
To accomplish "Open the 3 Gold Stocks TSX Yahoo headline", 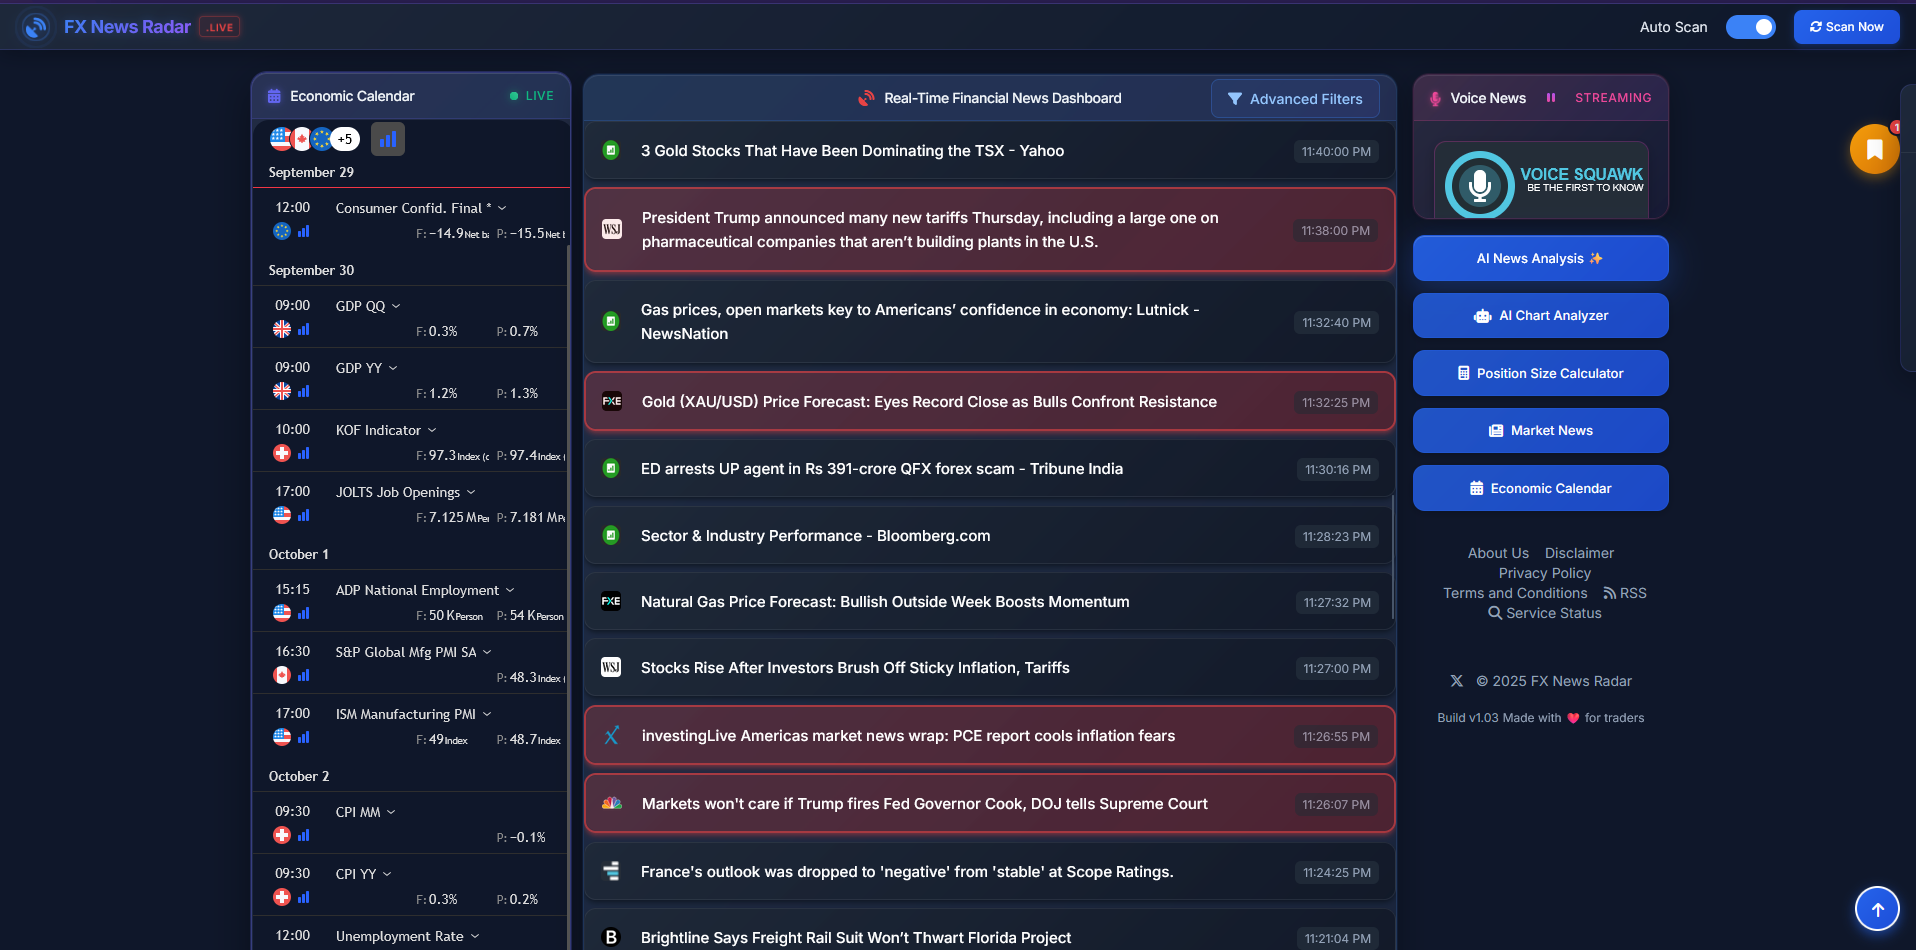I will [x=852, y=151].
